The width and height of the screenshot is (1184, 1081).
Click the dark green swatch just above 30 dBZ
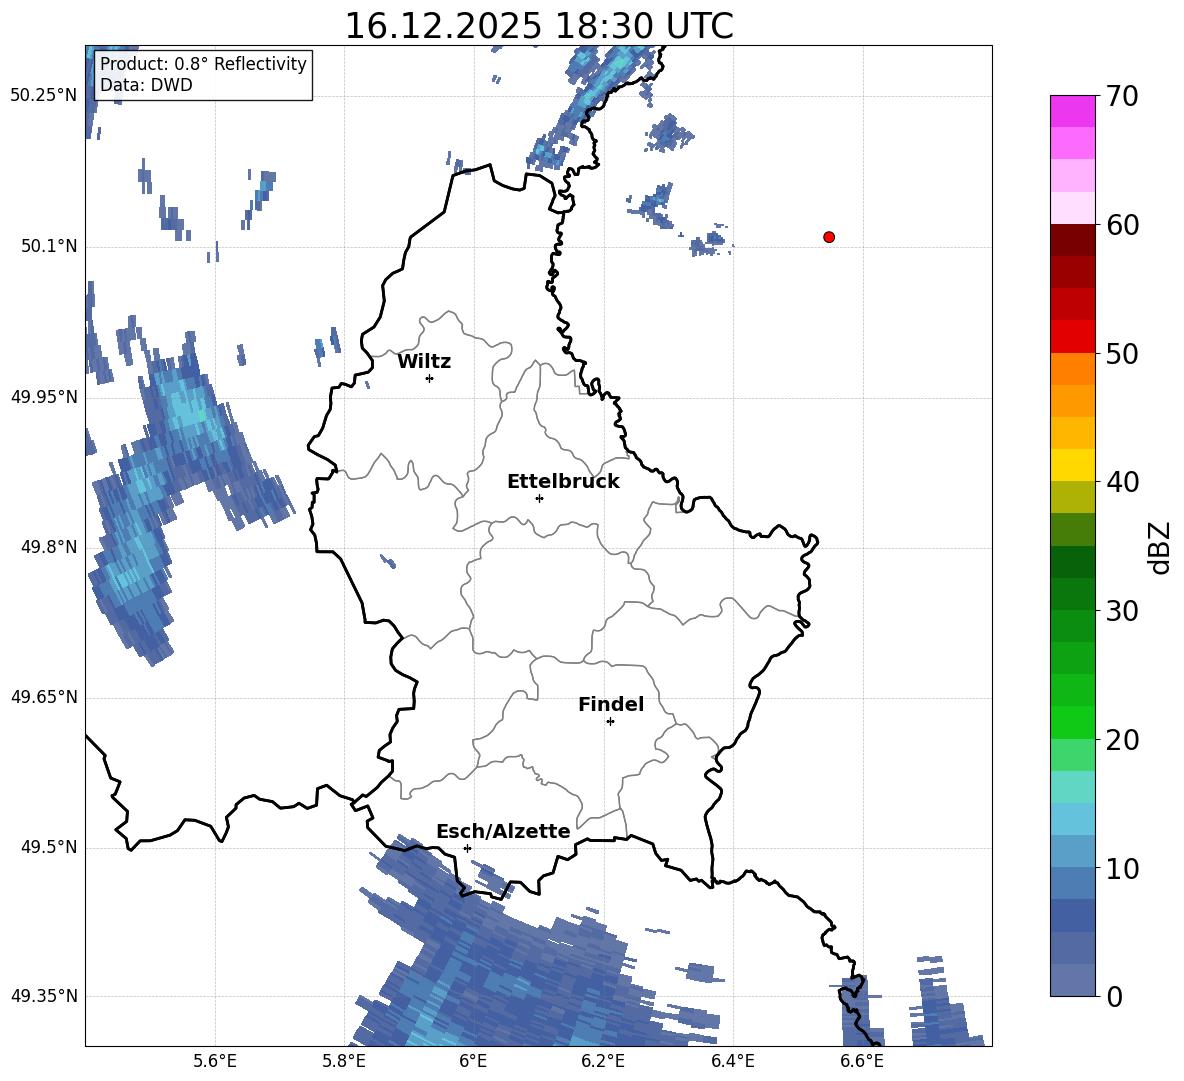click(1072, 594)
